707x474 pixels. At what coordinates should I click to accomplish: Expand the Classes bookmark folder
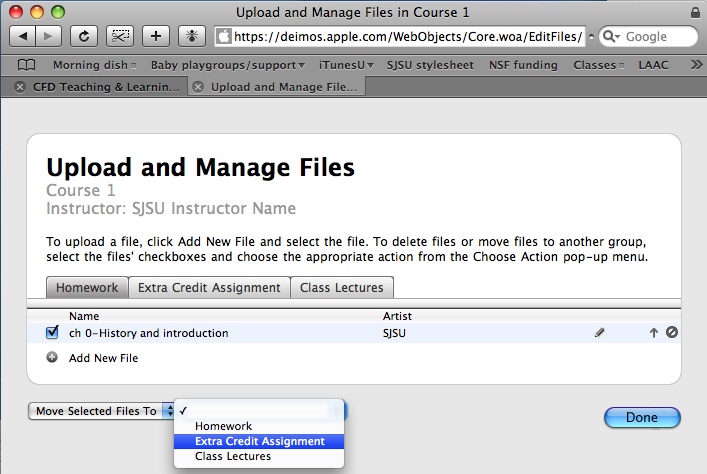(599, 65)
